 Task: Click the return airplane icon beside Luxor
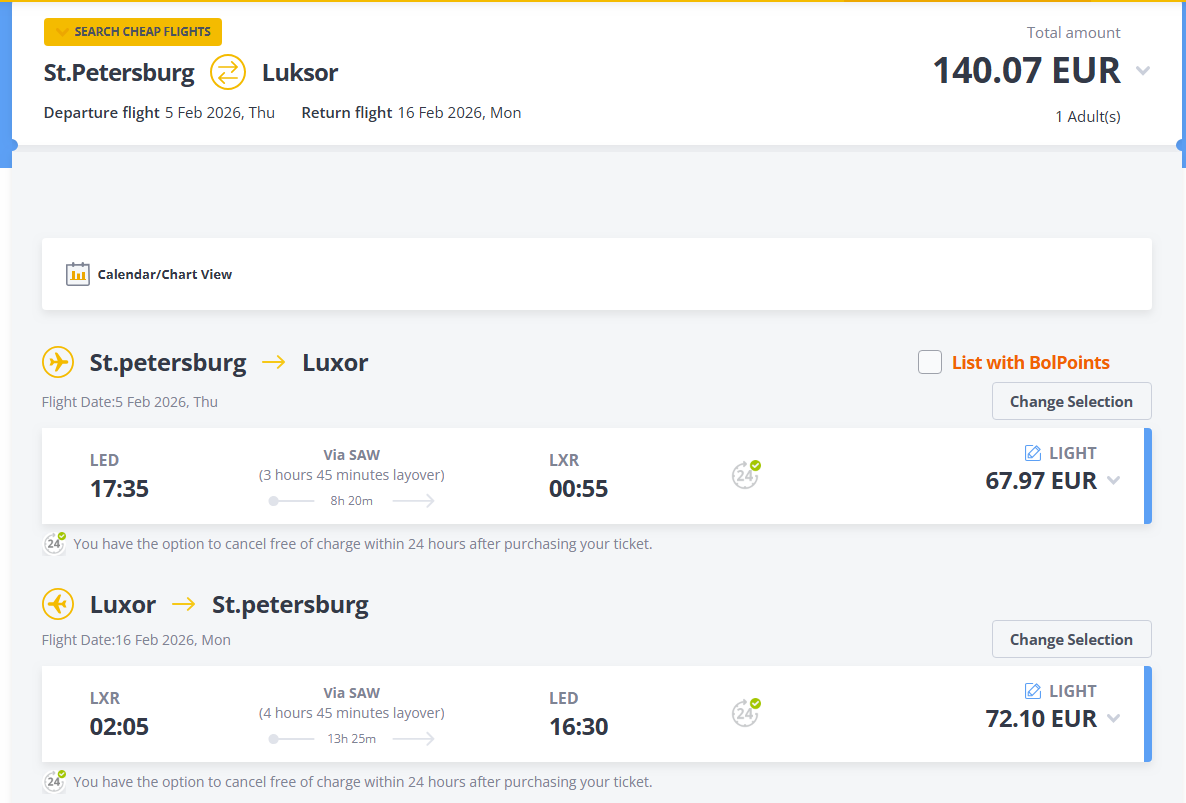pos(58,604)
